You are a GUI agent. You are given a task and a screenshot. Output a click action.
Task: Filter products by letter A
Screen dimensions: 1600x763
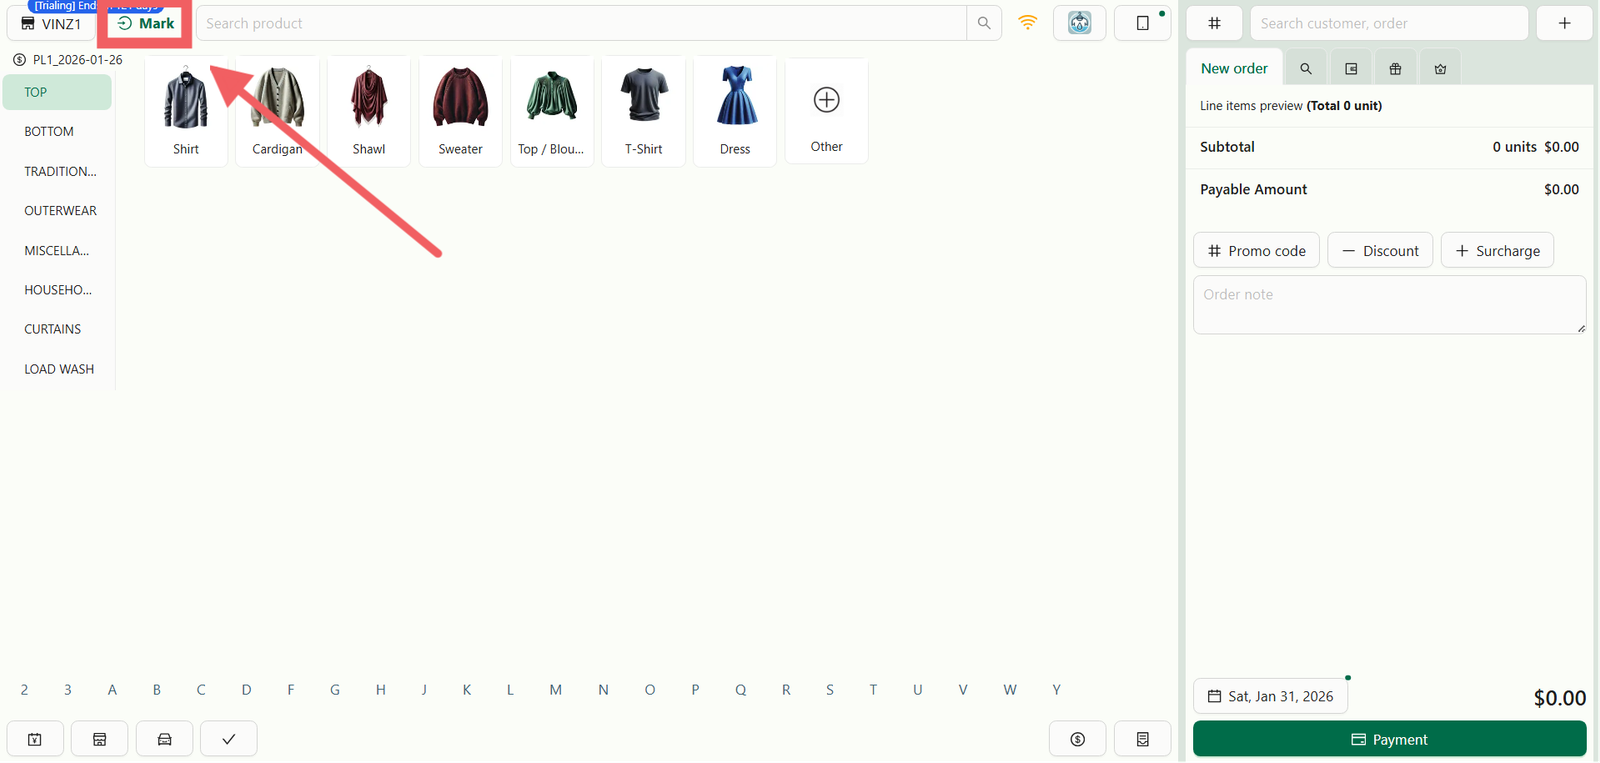(112, 690)
